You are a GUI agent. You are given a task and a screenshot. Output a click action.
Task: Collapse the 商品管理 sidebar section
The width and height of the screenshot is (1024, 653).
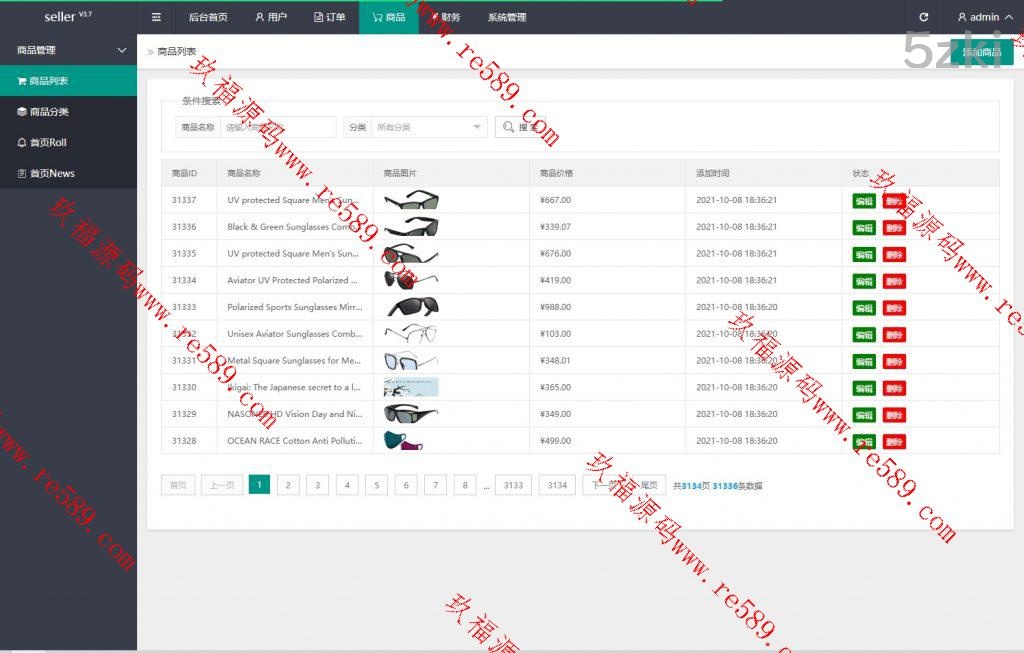point(68,50)
